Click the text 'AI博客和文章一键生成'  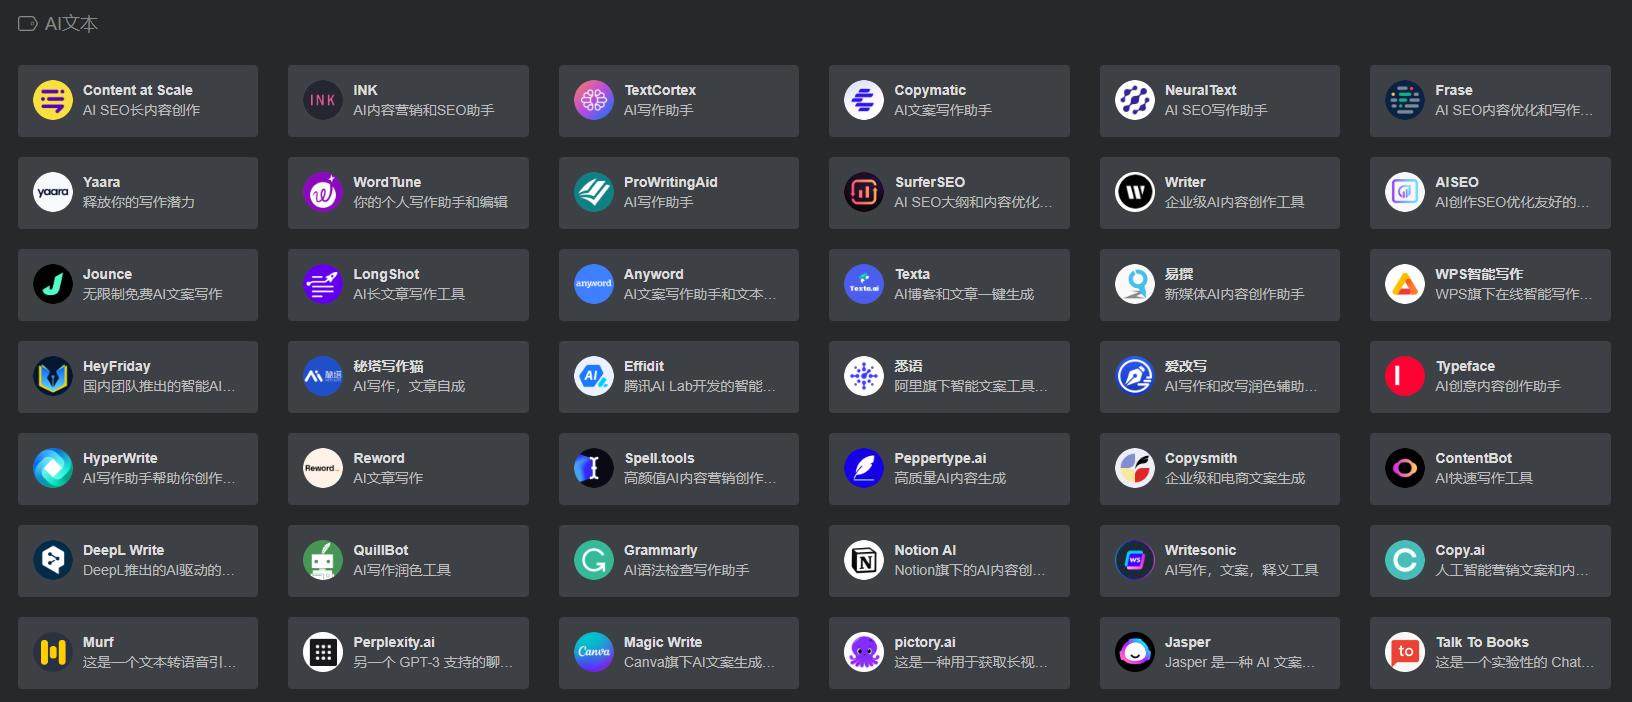point(964,294)
